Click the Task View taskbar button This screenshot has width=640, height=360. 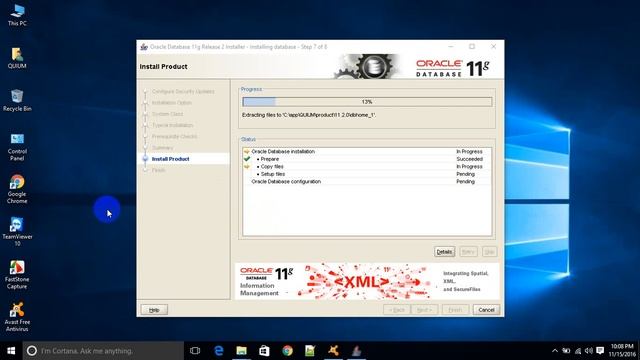[195, 351]
